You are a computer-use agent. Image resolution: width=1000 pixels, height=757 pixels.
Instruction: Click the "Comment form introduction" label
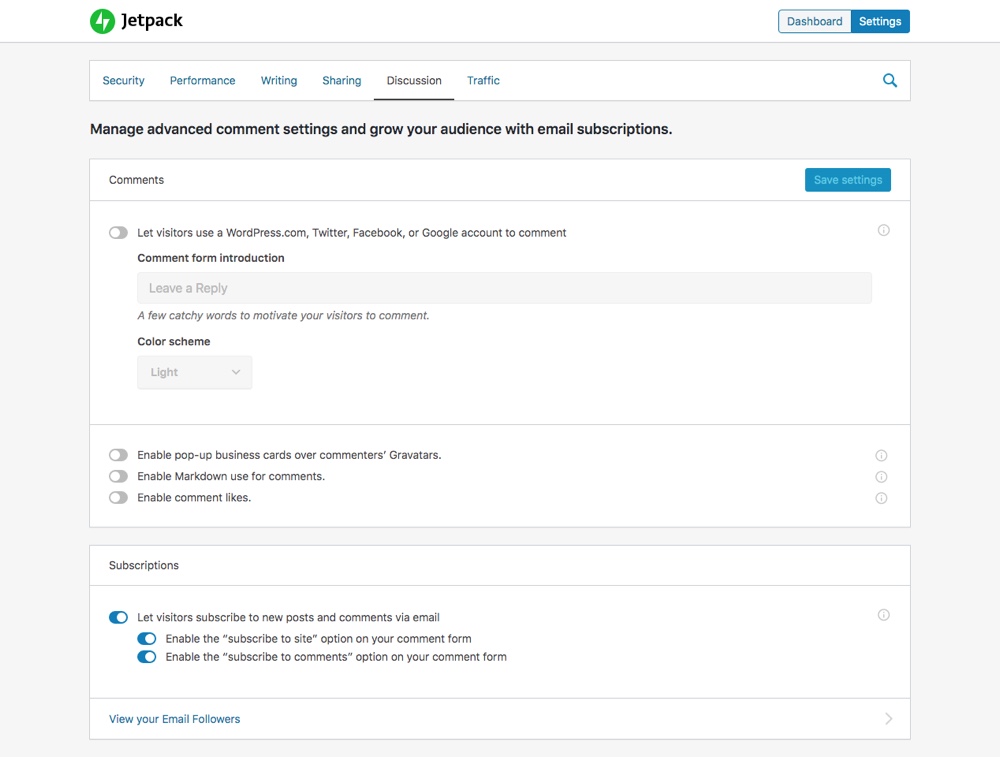(211, 258)
